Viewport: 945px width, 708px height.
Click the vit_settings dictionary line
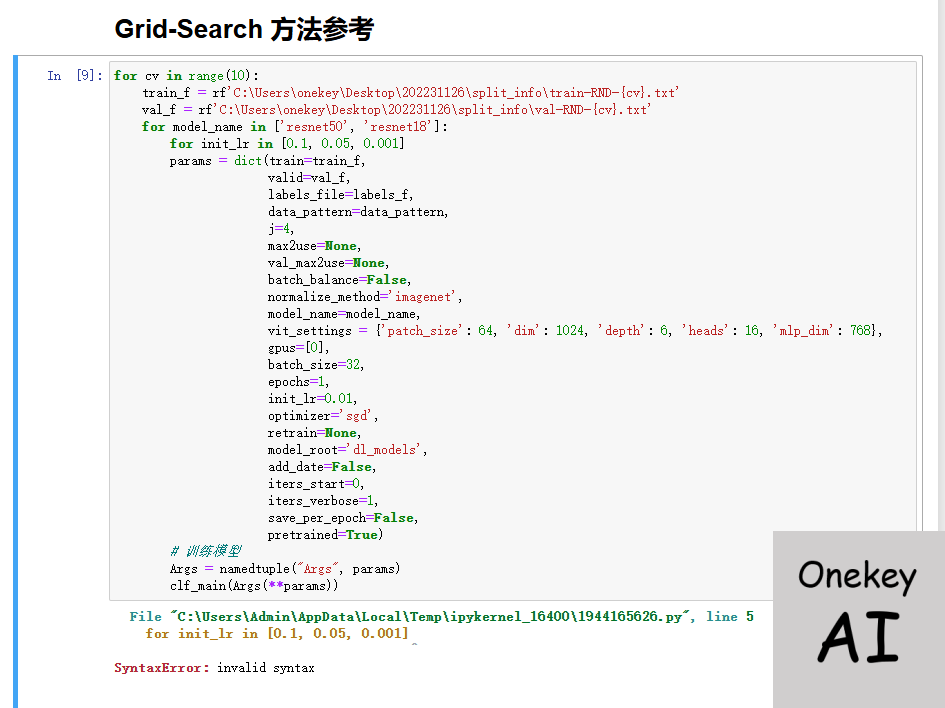(x=575, y=331)
